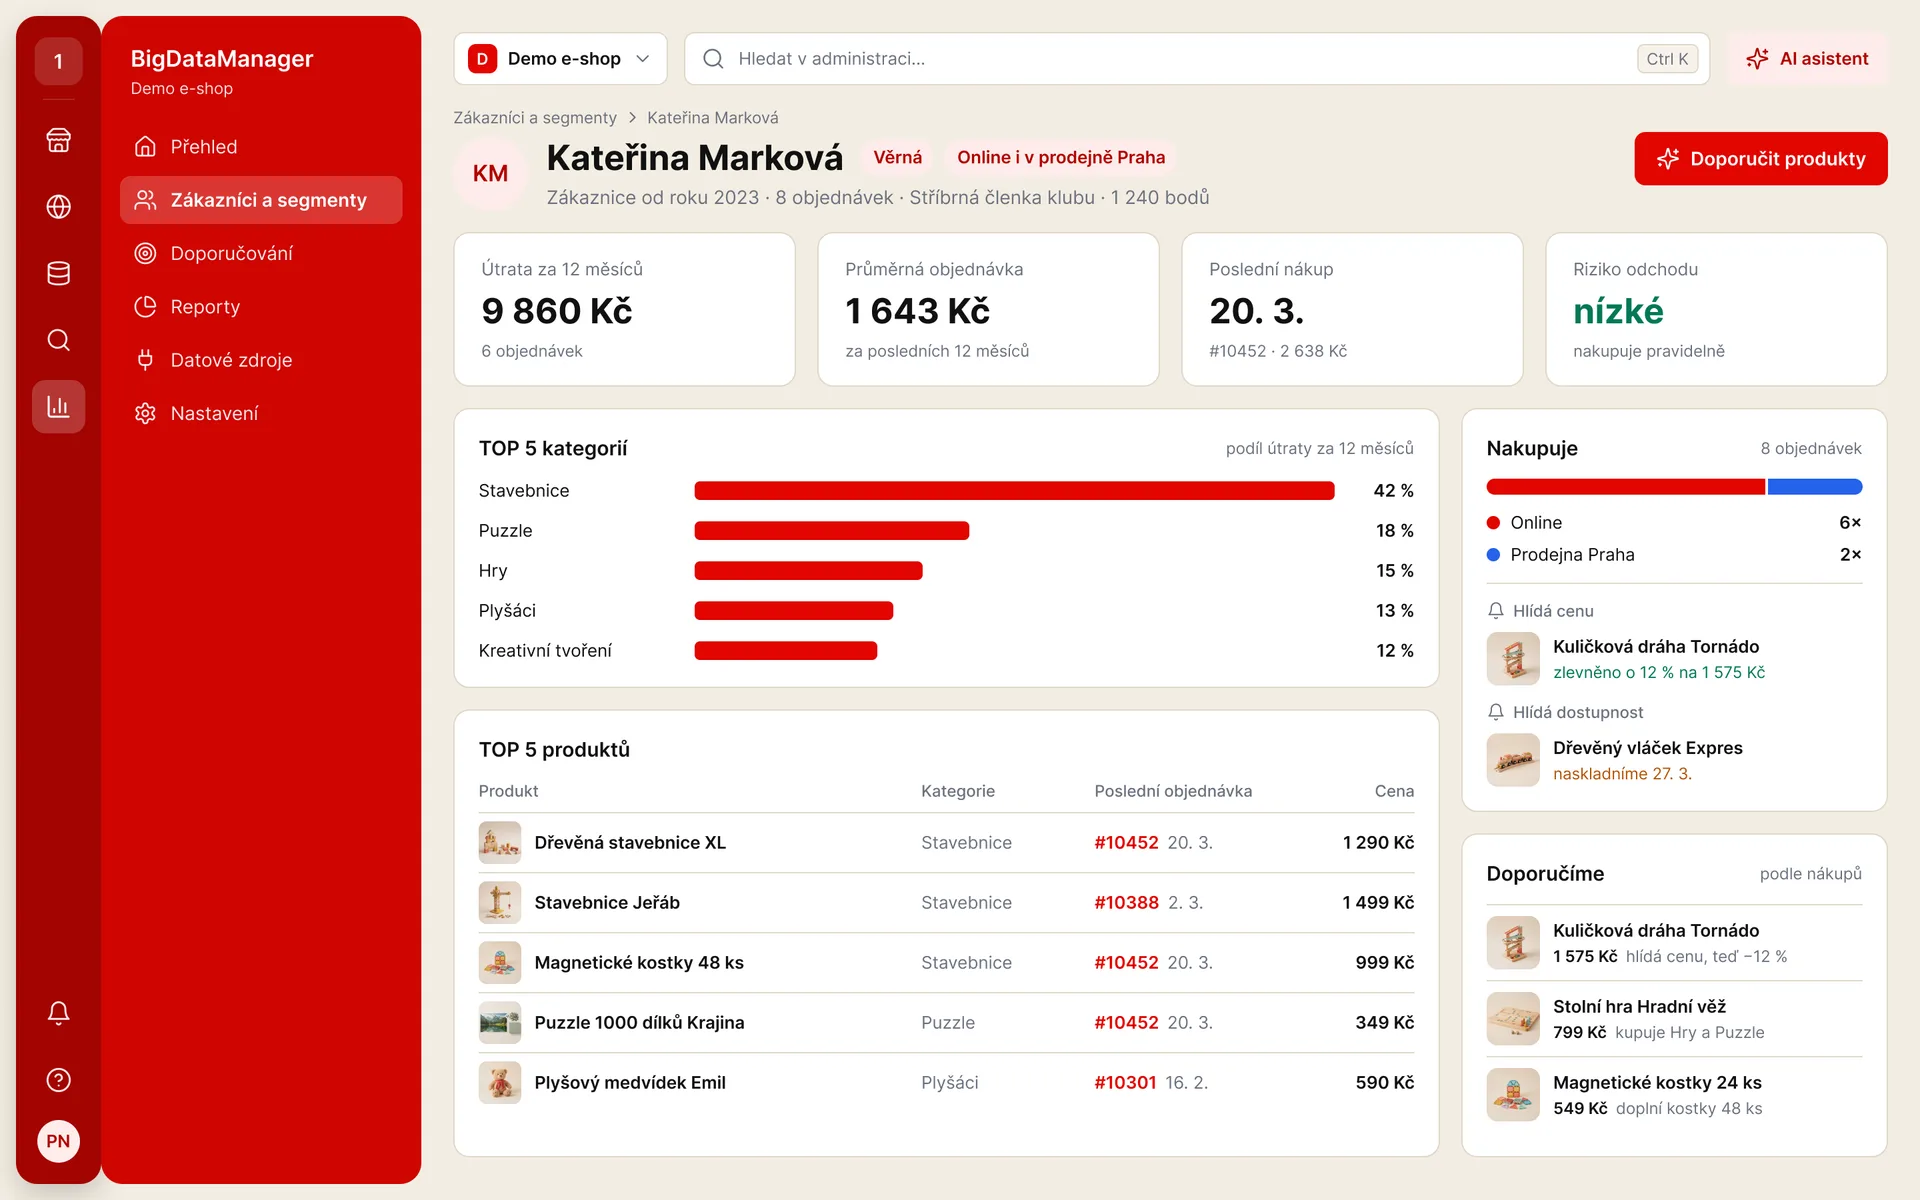Click the Zákazníci a segmenty breadcrumb link
Viewport: 1920px width, 1200px height.
(535, 118)
